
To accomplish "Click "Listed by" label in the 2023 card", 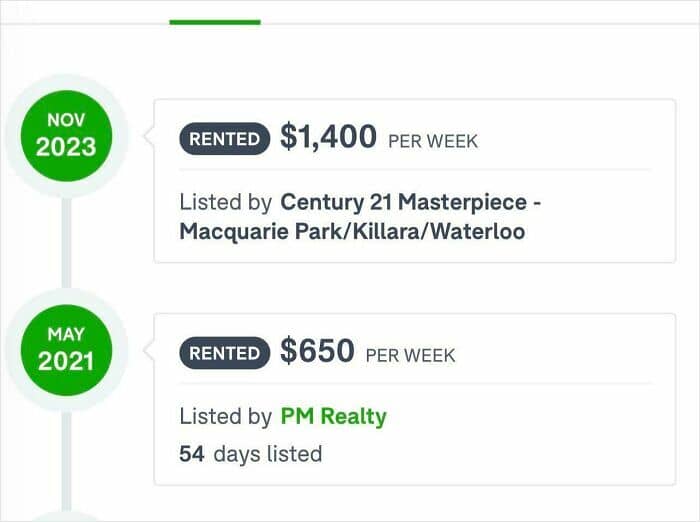I will point(225,202).
